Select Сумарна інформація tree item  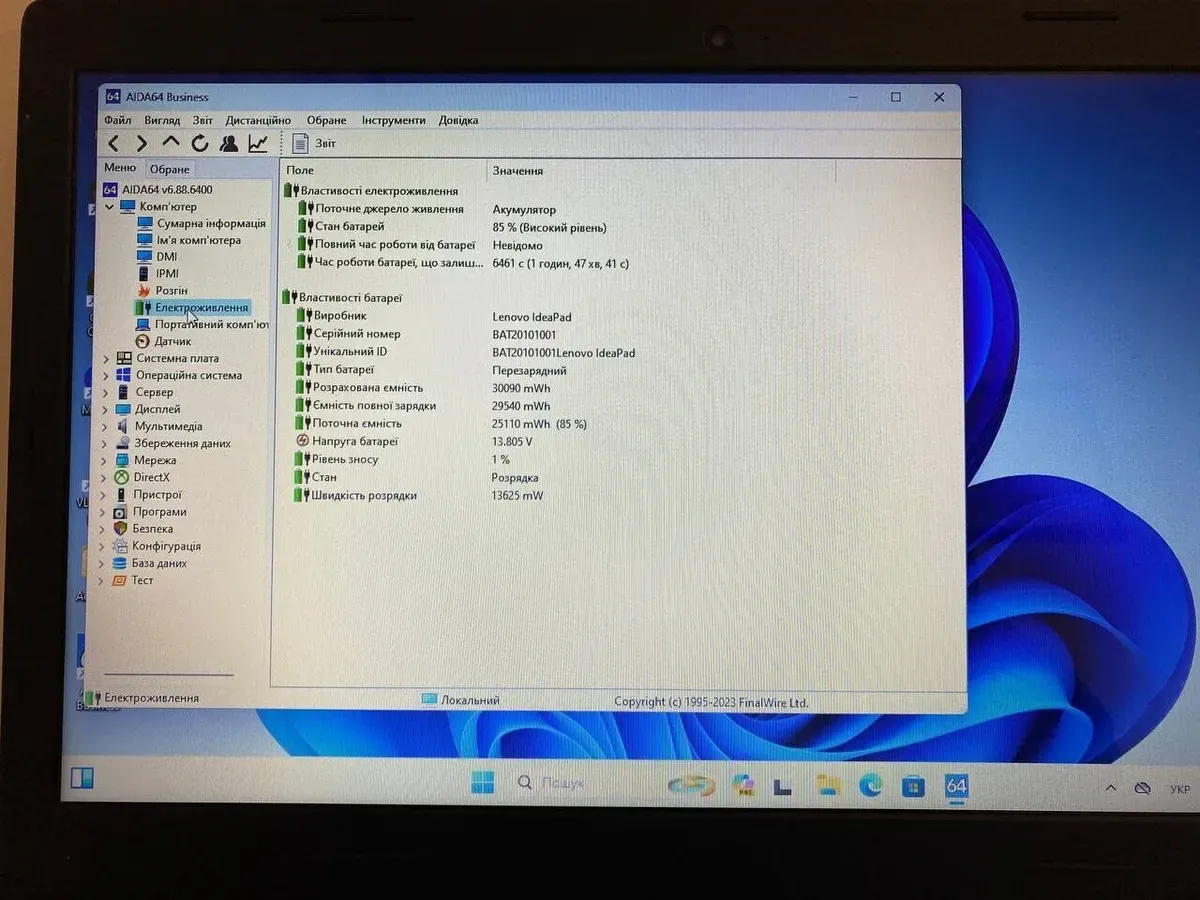[210, 224]
